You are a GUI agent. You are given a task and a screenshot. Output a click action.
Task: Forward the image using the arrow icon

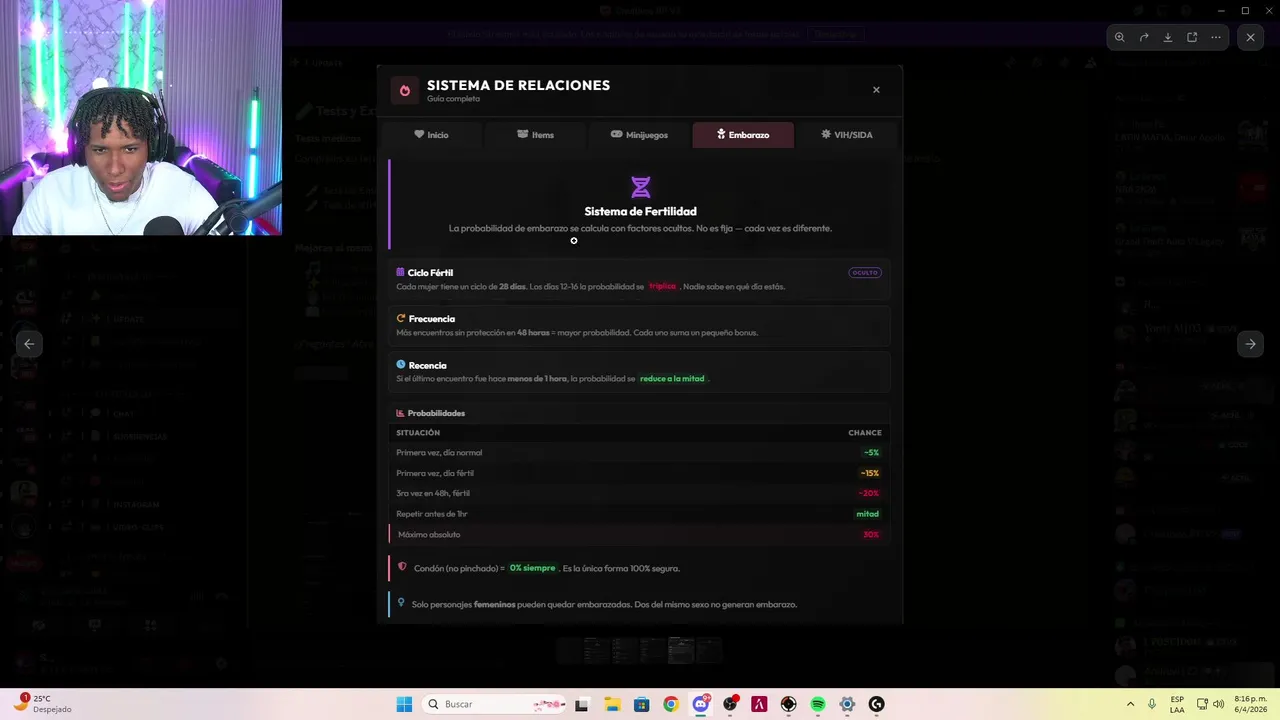coord(1144,37)
